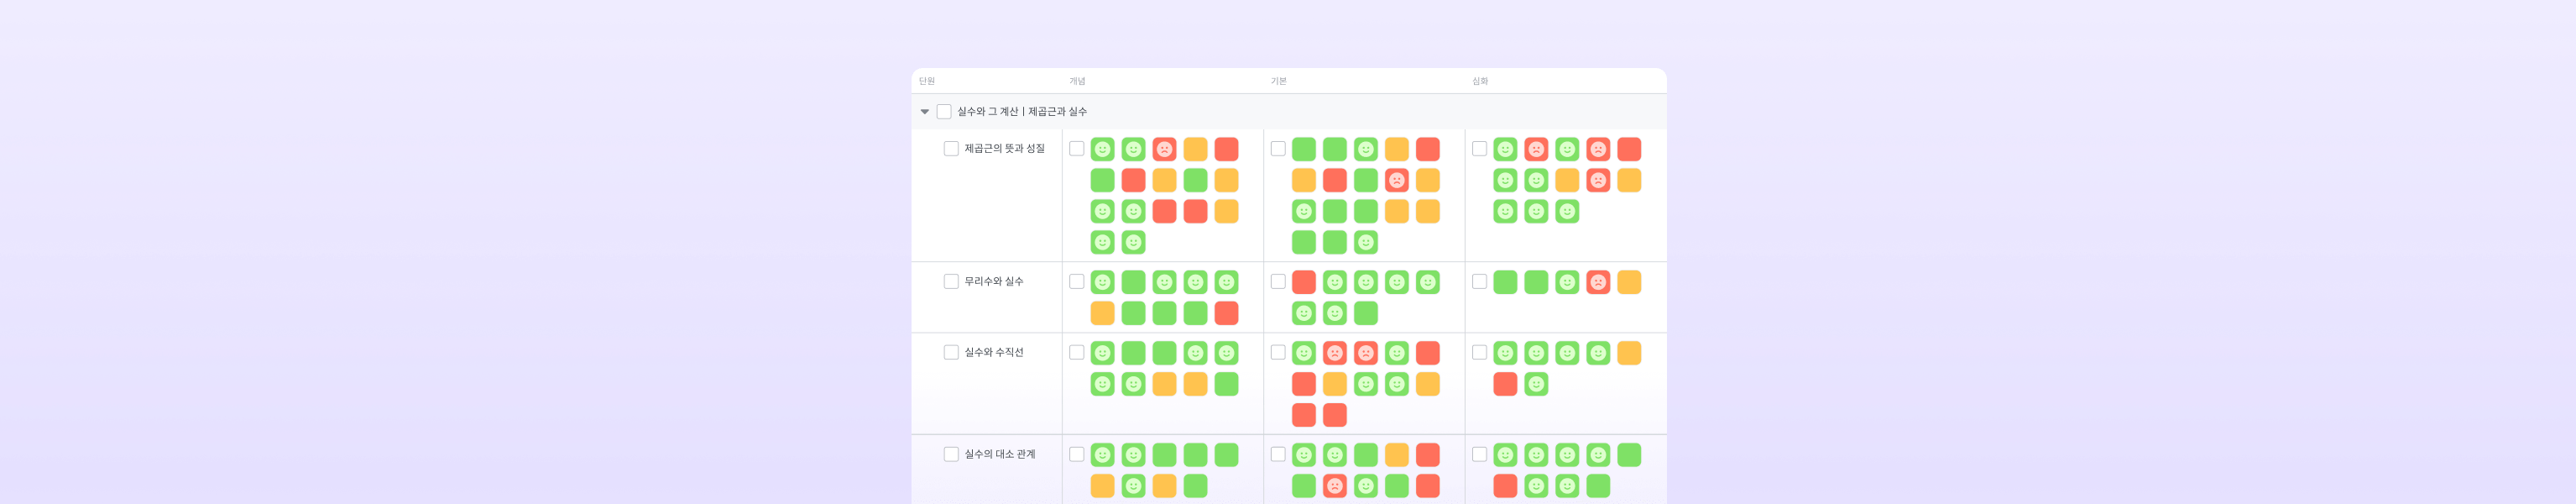Click the 실수의 대소 관계 unit label
The height and width of the screenshot is (504, 2576).
click(x=999, y=455)
